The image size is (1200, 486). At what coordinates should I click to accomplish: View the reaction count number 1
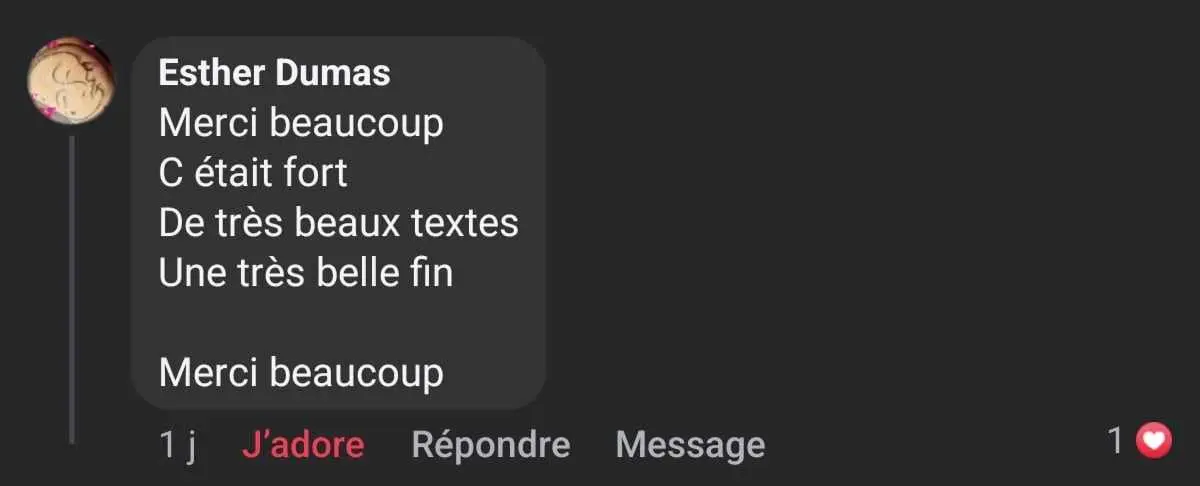[1116, 440]
